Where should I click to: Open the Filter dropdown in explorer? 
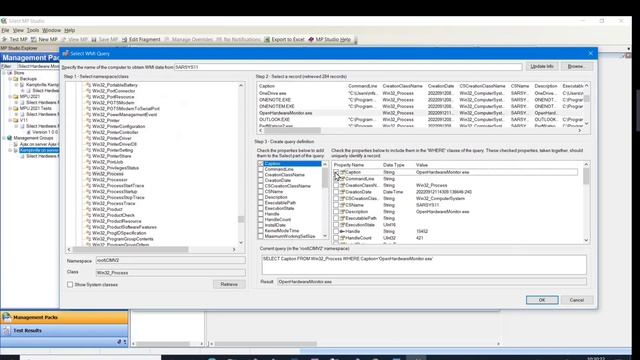click(x=38, y=66)
